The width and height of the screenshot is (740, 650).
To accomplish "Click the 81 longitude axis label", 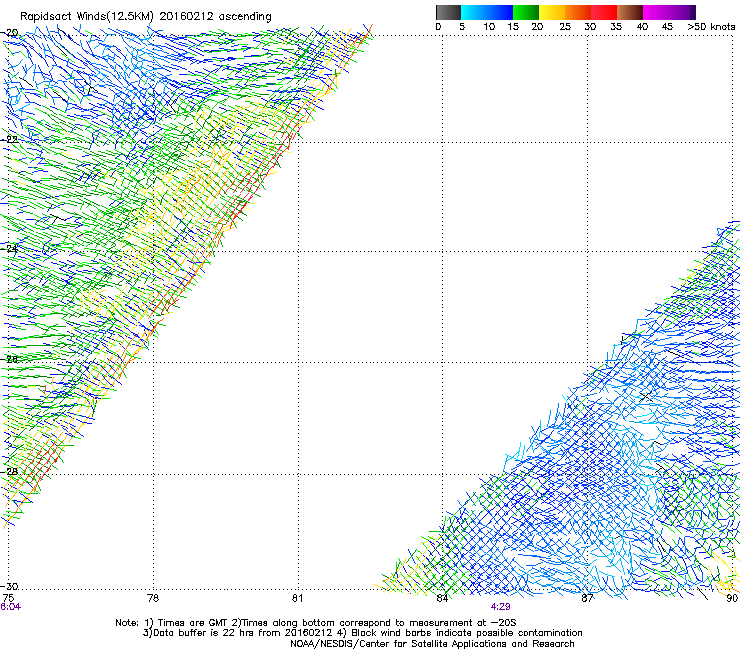I will coord(297,598).
